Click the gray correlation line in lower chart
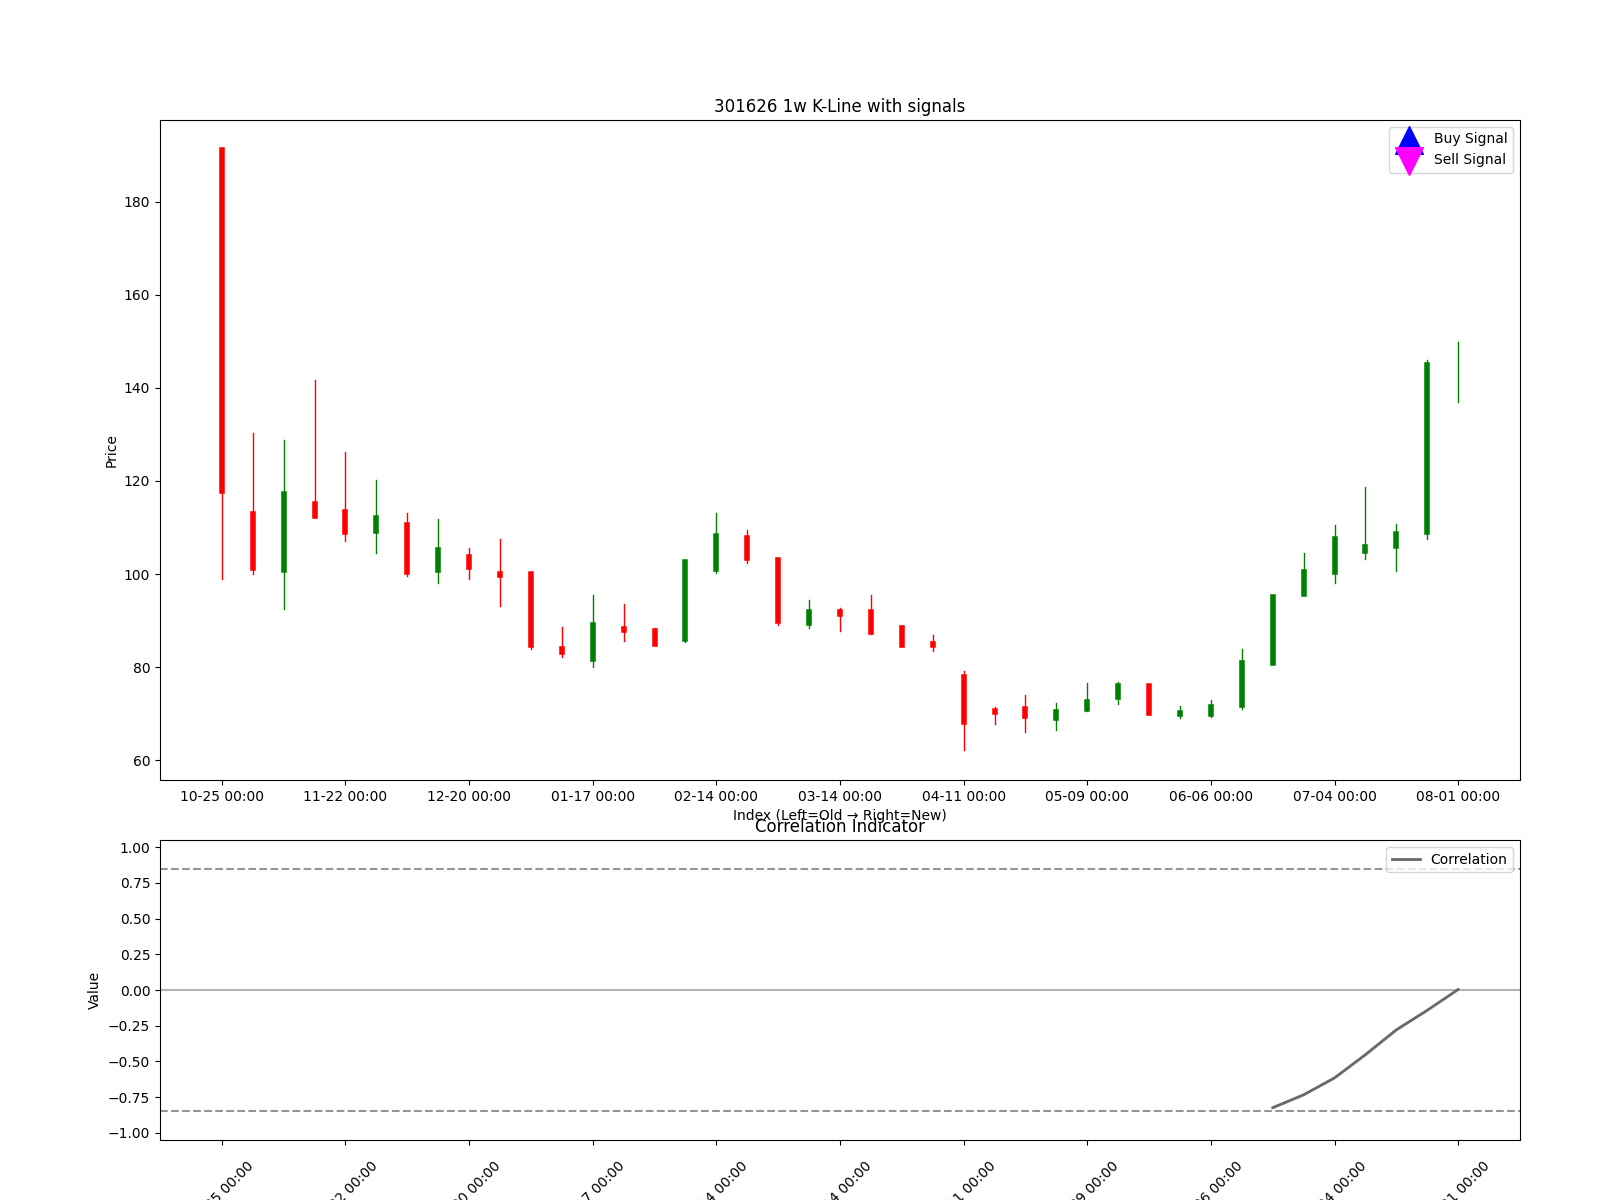 (1366, 1053)
